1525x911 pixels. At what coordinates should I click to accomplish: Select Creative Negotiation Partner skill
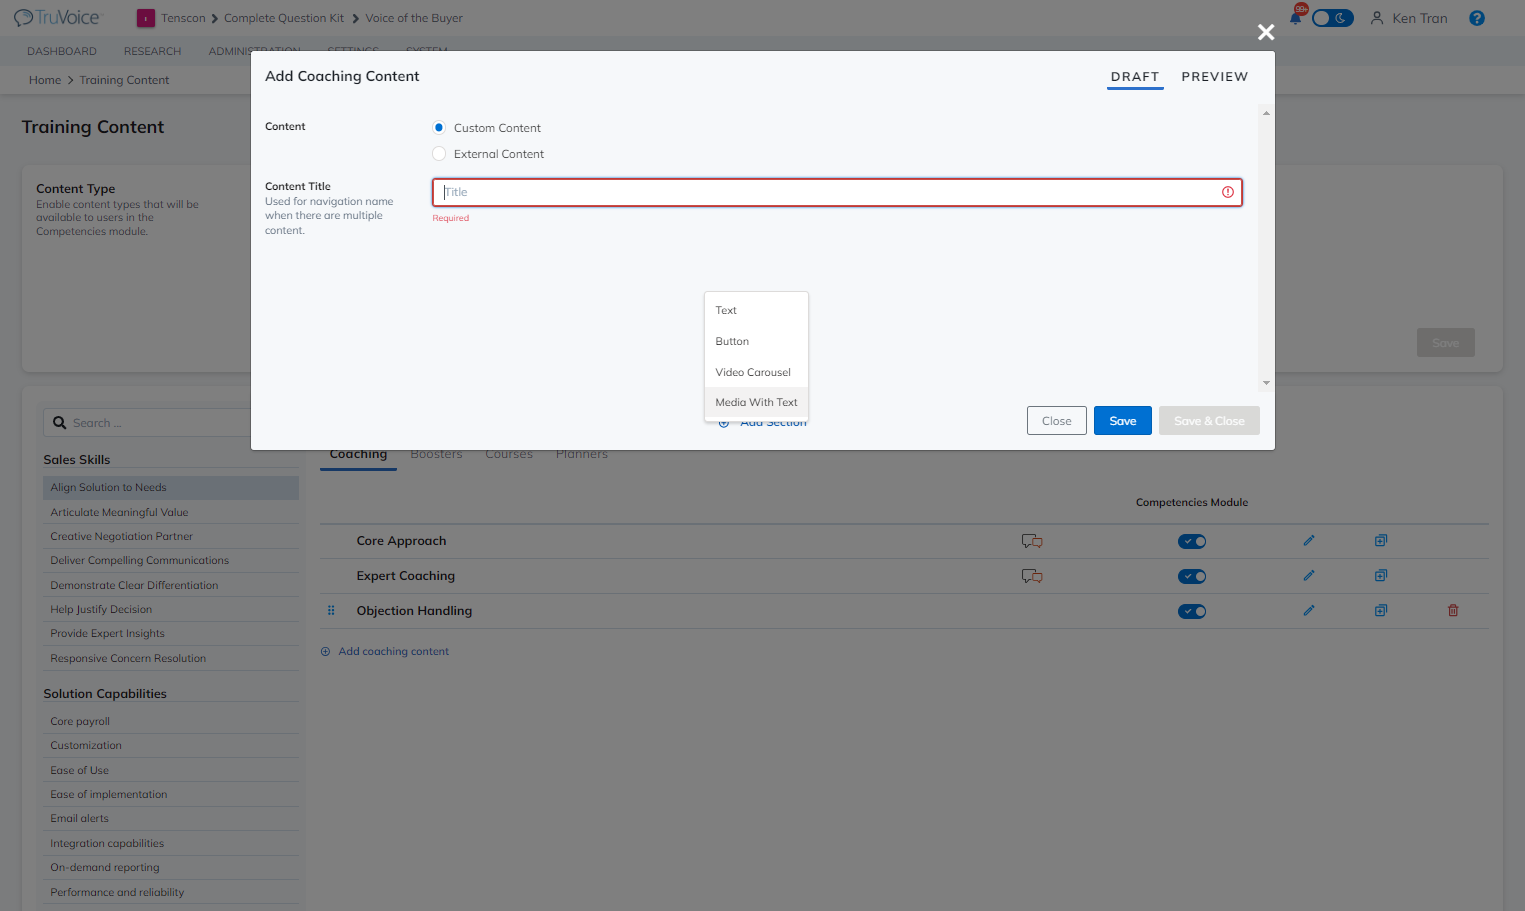pyautogui.click(x=171, y=537)
